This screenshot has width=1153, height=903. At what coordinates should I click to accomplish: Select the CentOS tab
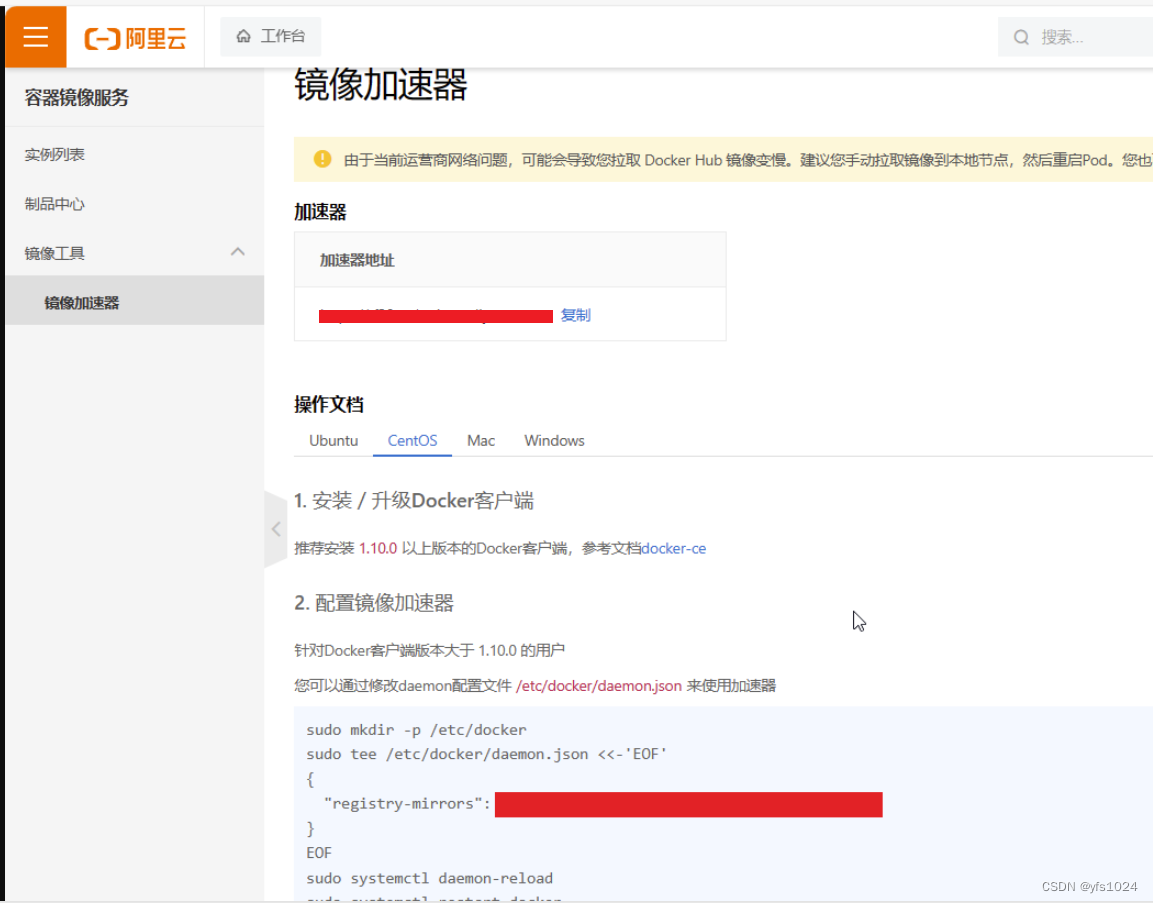pyautogui.click(x=412, y=440)
